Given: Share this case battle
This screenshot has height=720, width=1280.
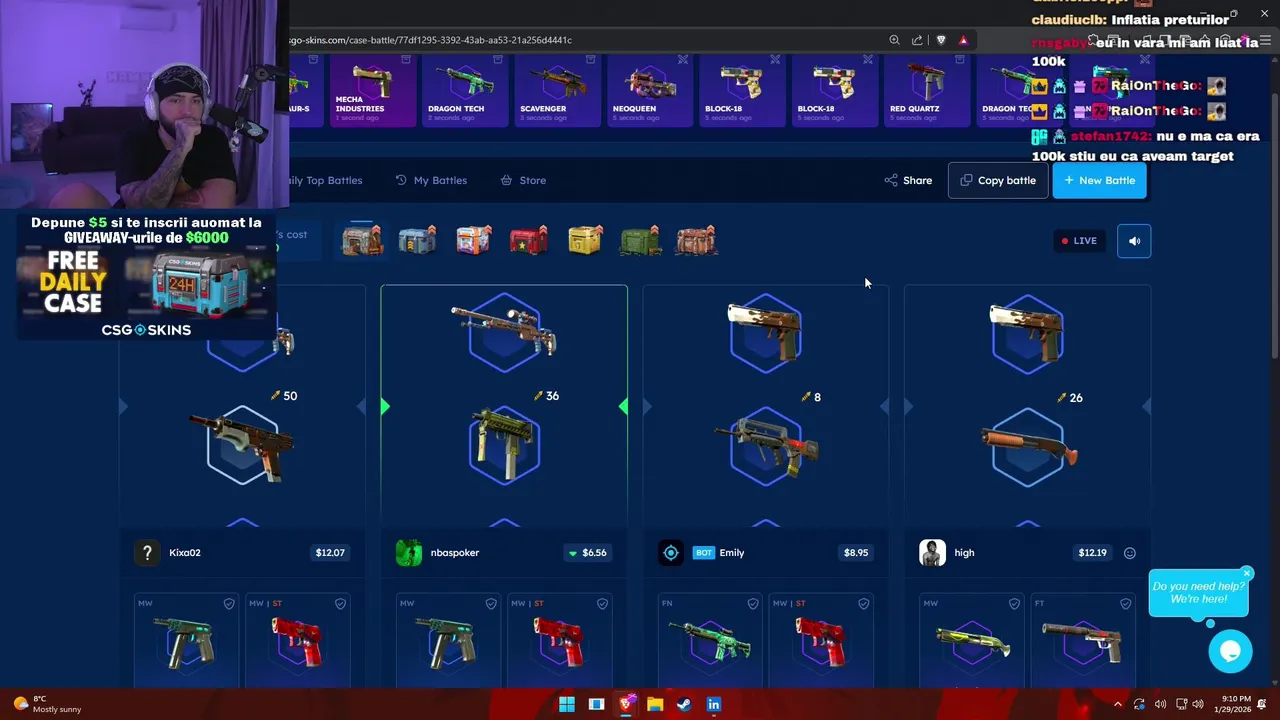Looking at the screenshot, I should pos(908,180).
